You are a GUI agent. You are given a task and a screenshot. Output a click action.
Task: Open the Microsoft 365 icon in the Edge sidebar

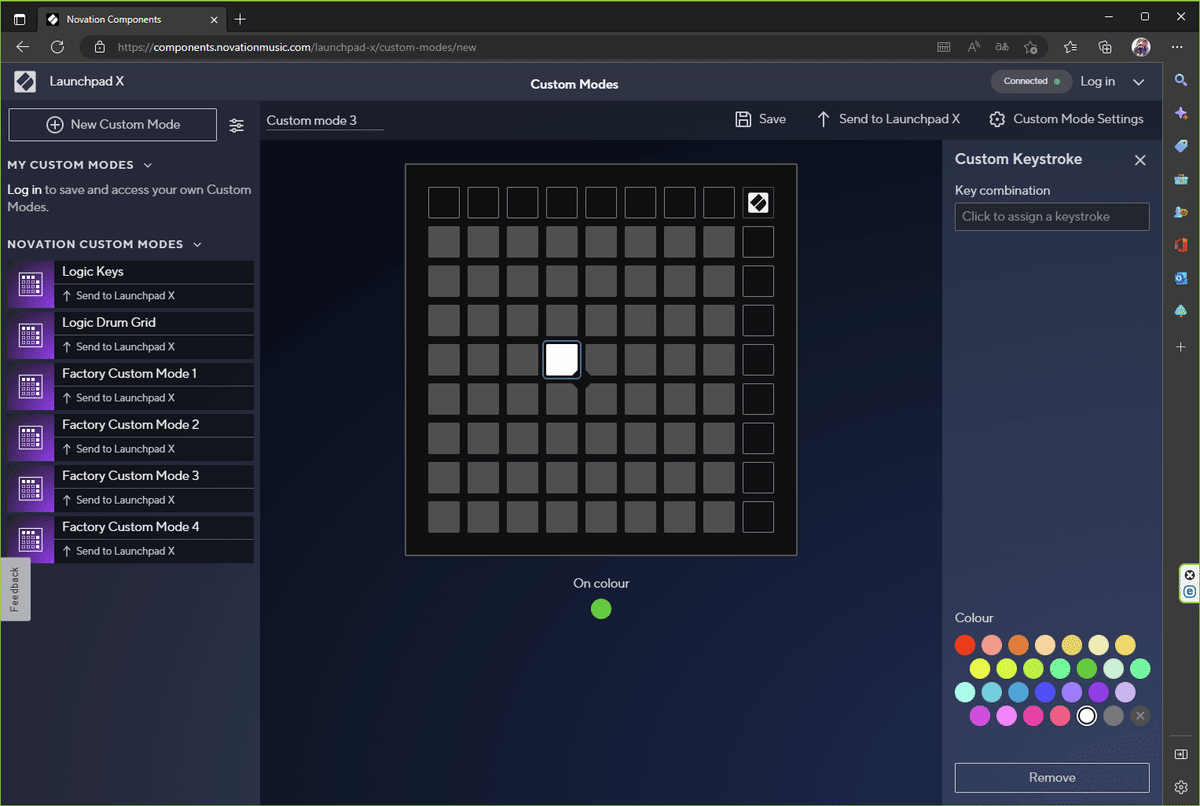point(1181,245)
